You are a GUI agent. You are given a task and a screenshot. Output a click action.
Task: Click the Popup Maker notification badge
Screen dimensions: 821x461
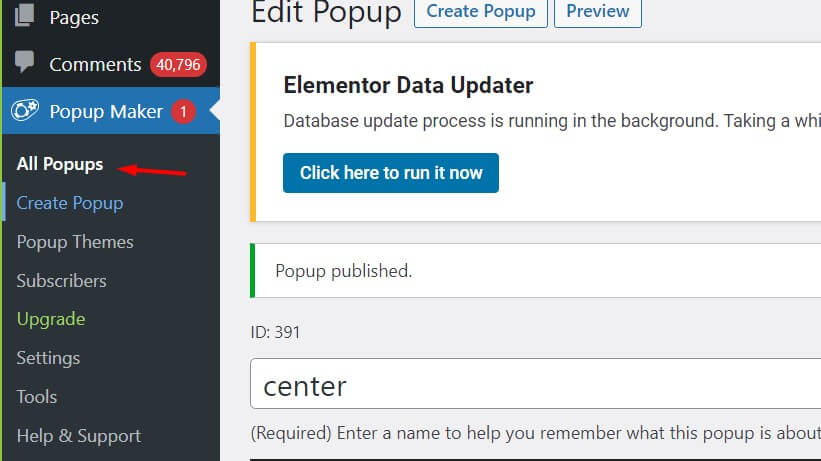coord(183,111)
